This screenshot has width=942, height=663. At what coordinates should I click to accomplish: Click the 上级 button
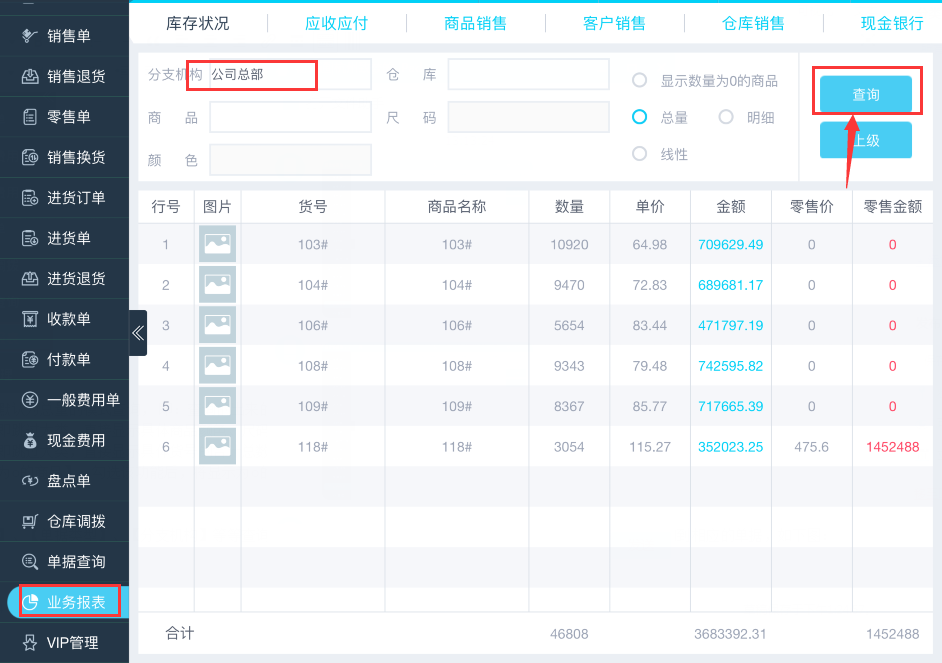(x=865, y=140)
